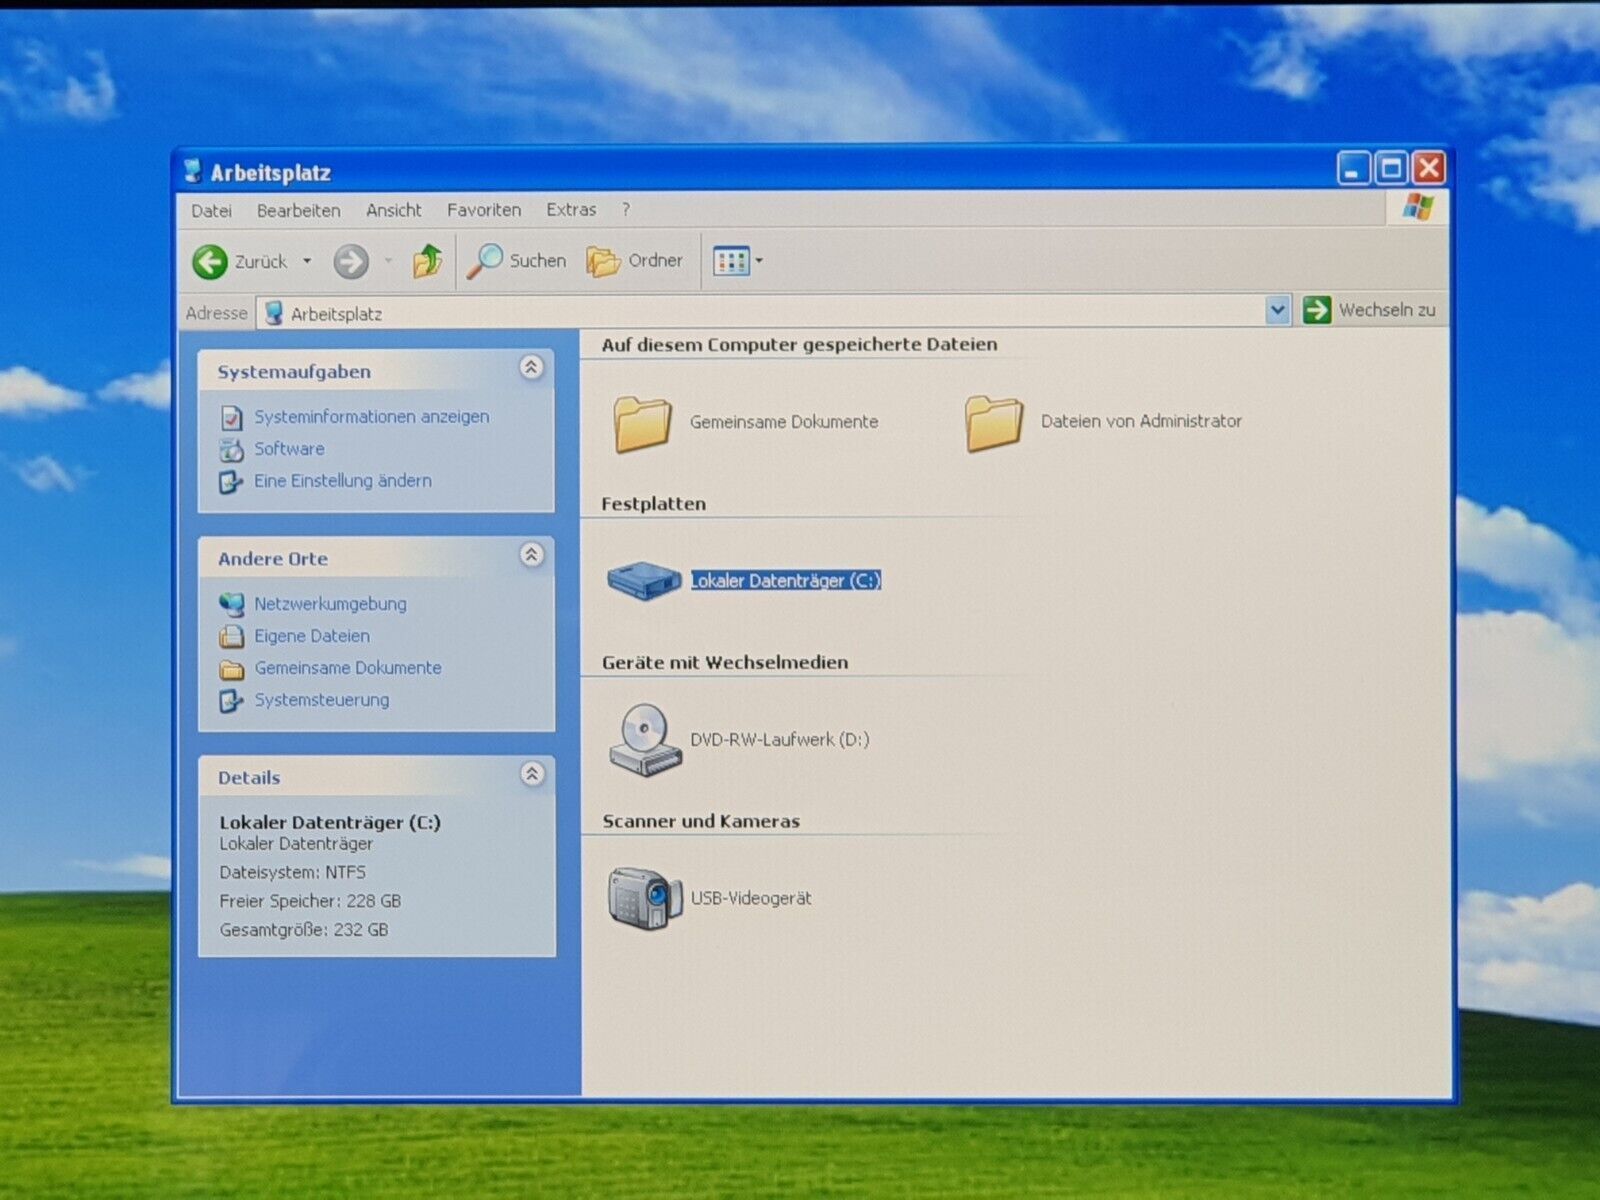1600x1200 pixels.
Task: Open the Zurück history dropdown arrow
Action: [307, 262]
